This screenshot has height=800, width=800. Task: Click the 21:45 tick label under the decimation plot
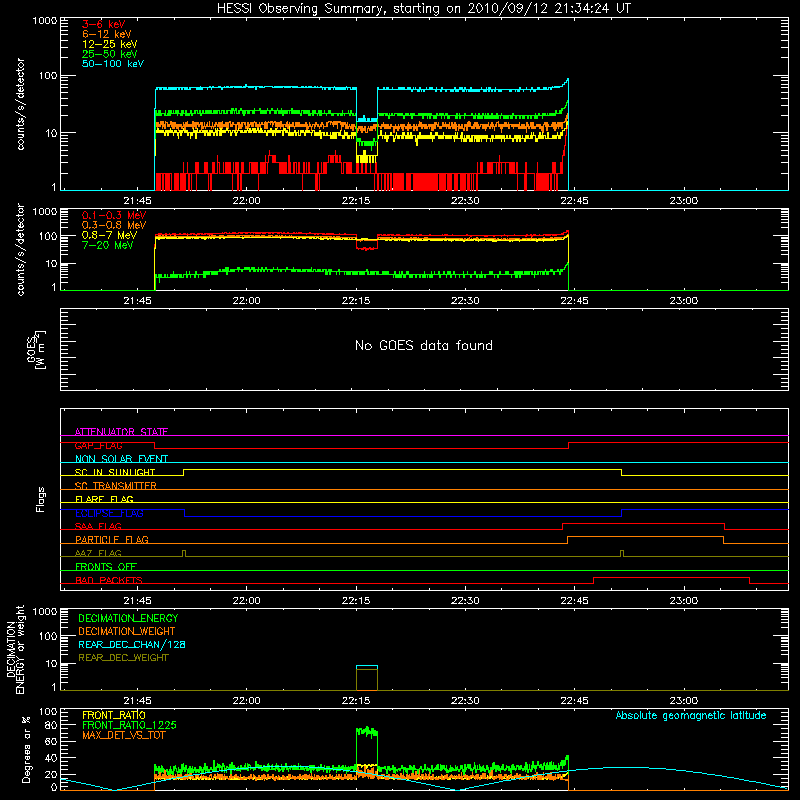pos(137,701)
